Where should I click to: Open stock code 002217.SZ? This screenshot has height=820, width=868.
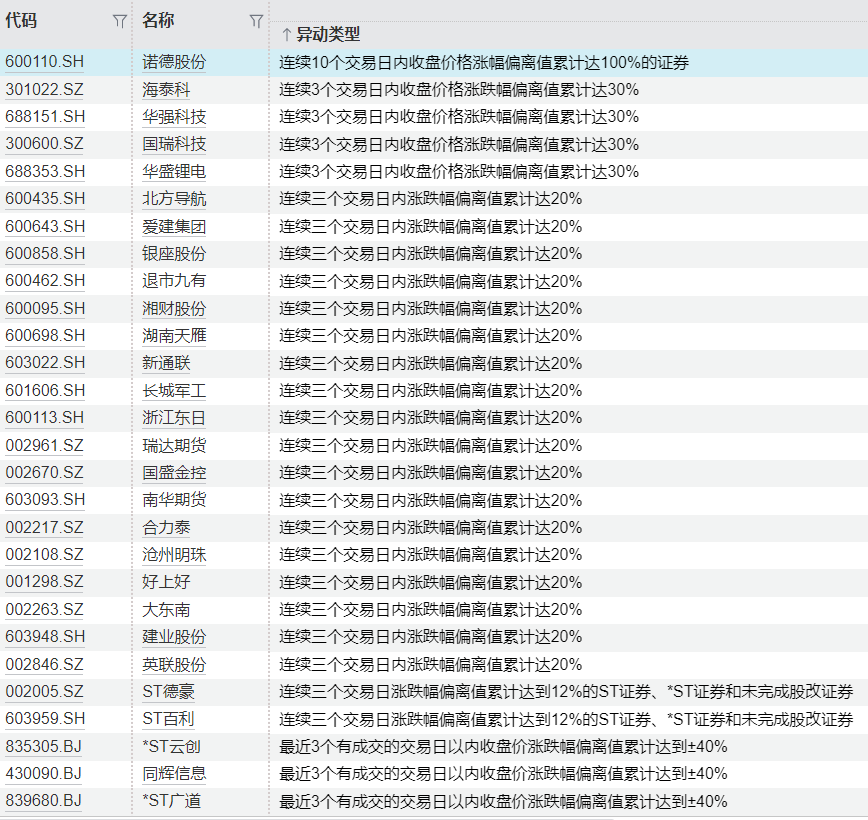[x=44, y=527]
